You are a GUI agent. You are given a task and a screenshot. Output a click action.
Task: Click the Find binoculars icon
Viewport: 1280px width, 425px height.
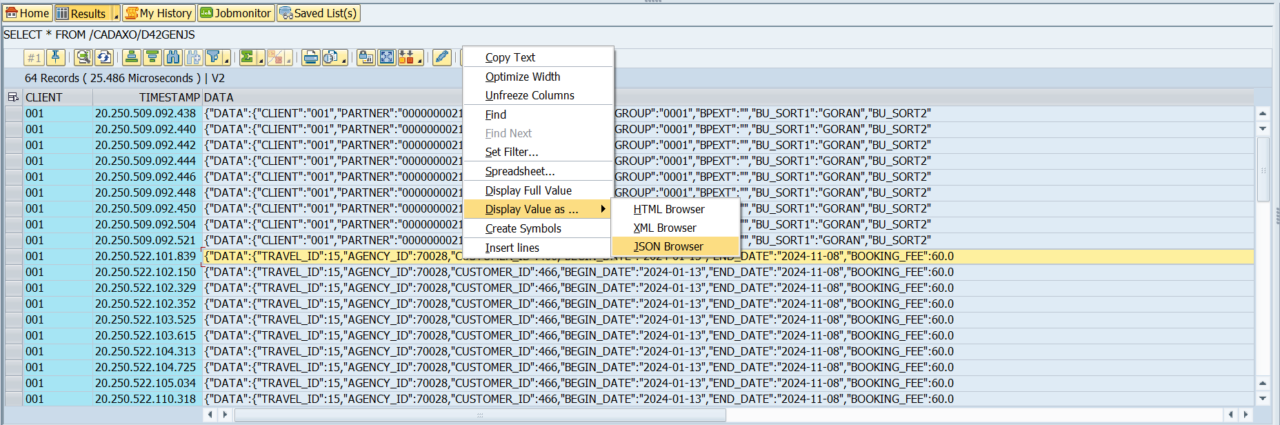[173, 57]
